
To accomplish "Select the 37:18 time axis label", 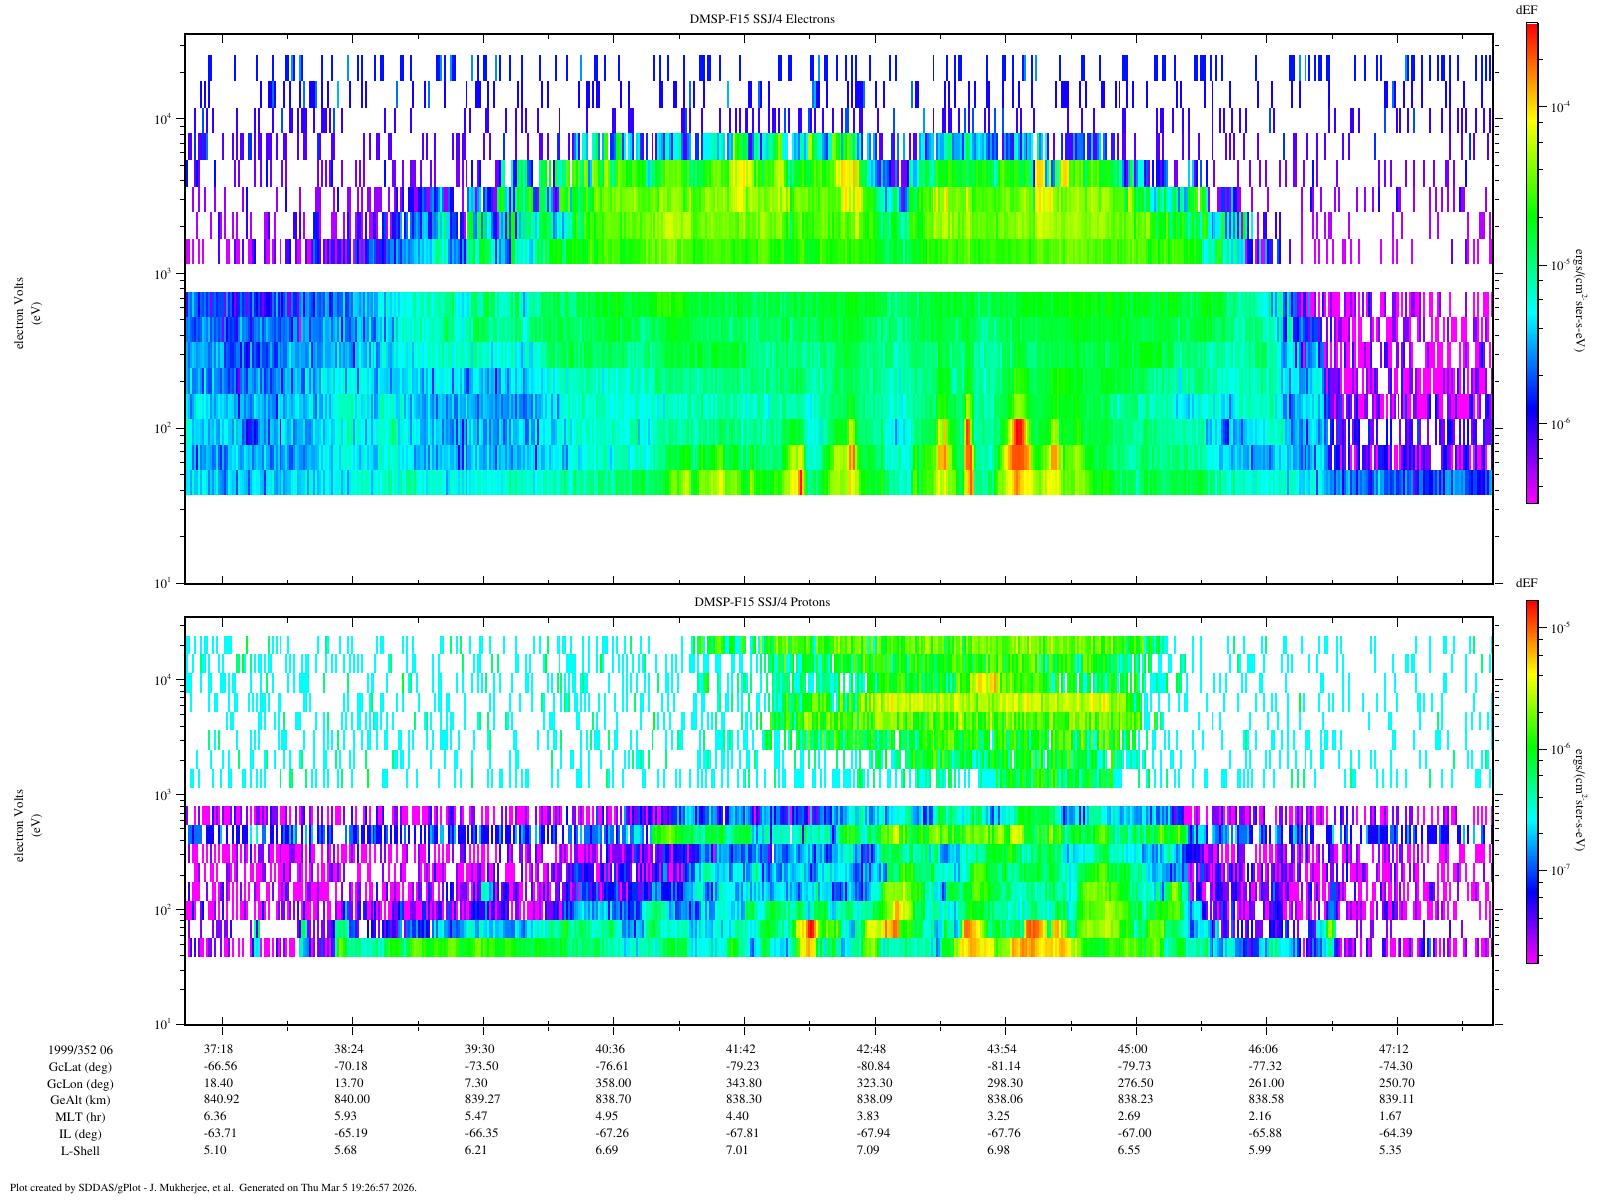I will click(x=220, y=1049).
